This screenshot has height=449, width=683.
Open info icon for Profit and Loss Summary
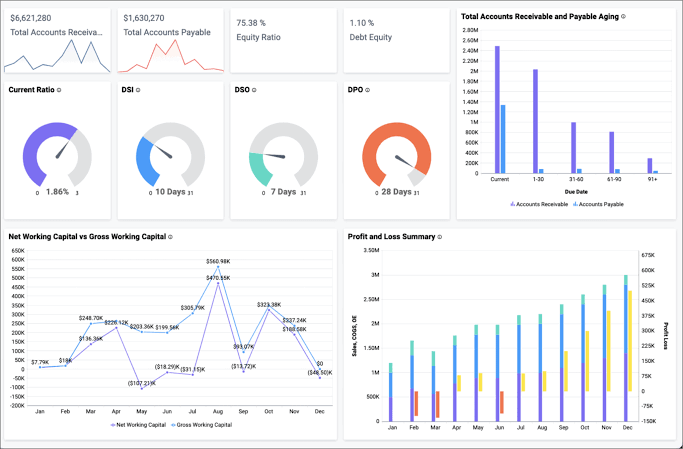coord(440,237)
